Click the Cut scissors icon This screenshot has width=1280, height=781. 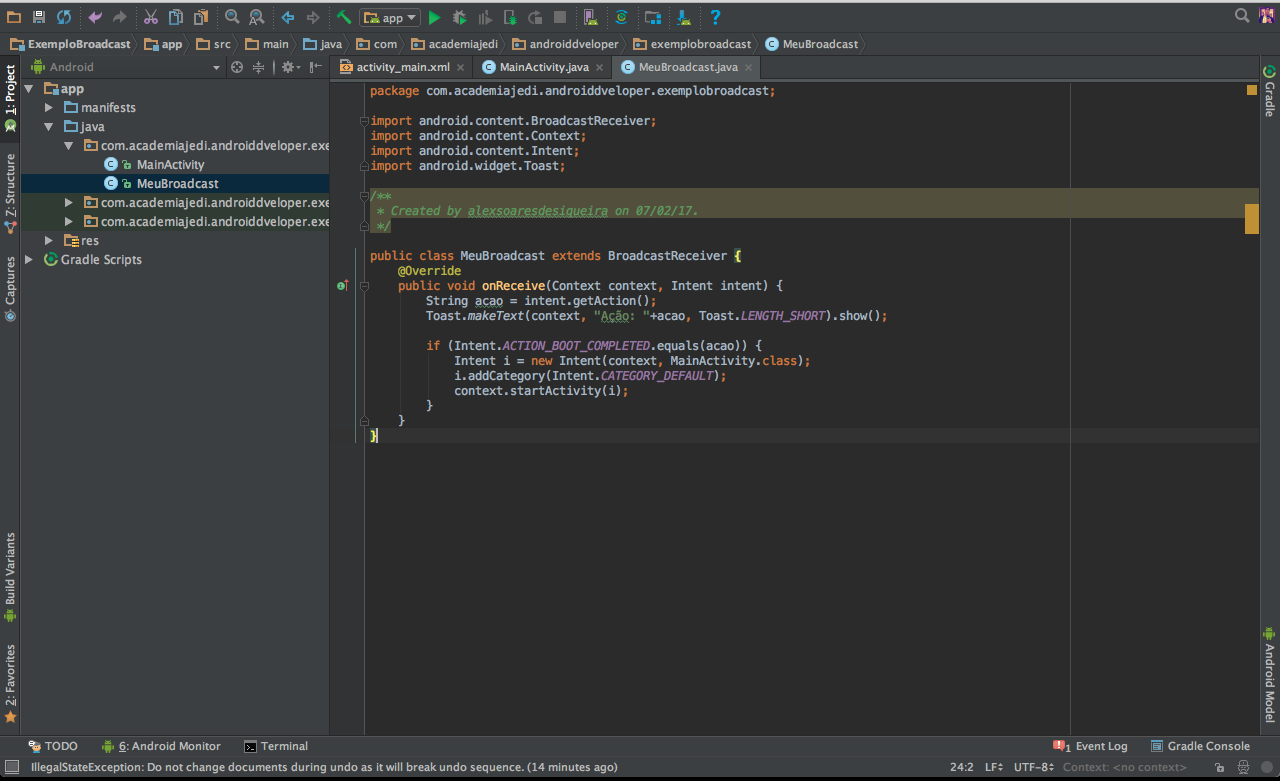coord(151,17)
